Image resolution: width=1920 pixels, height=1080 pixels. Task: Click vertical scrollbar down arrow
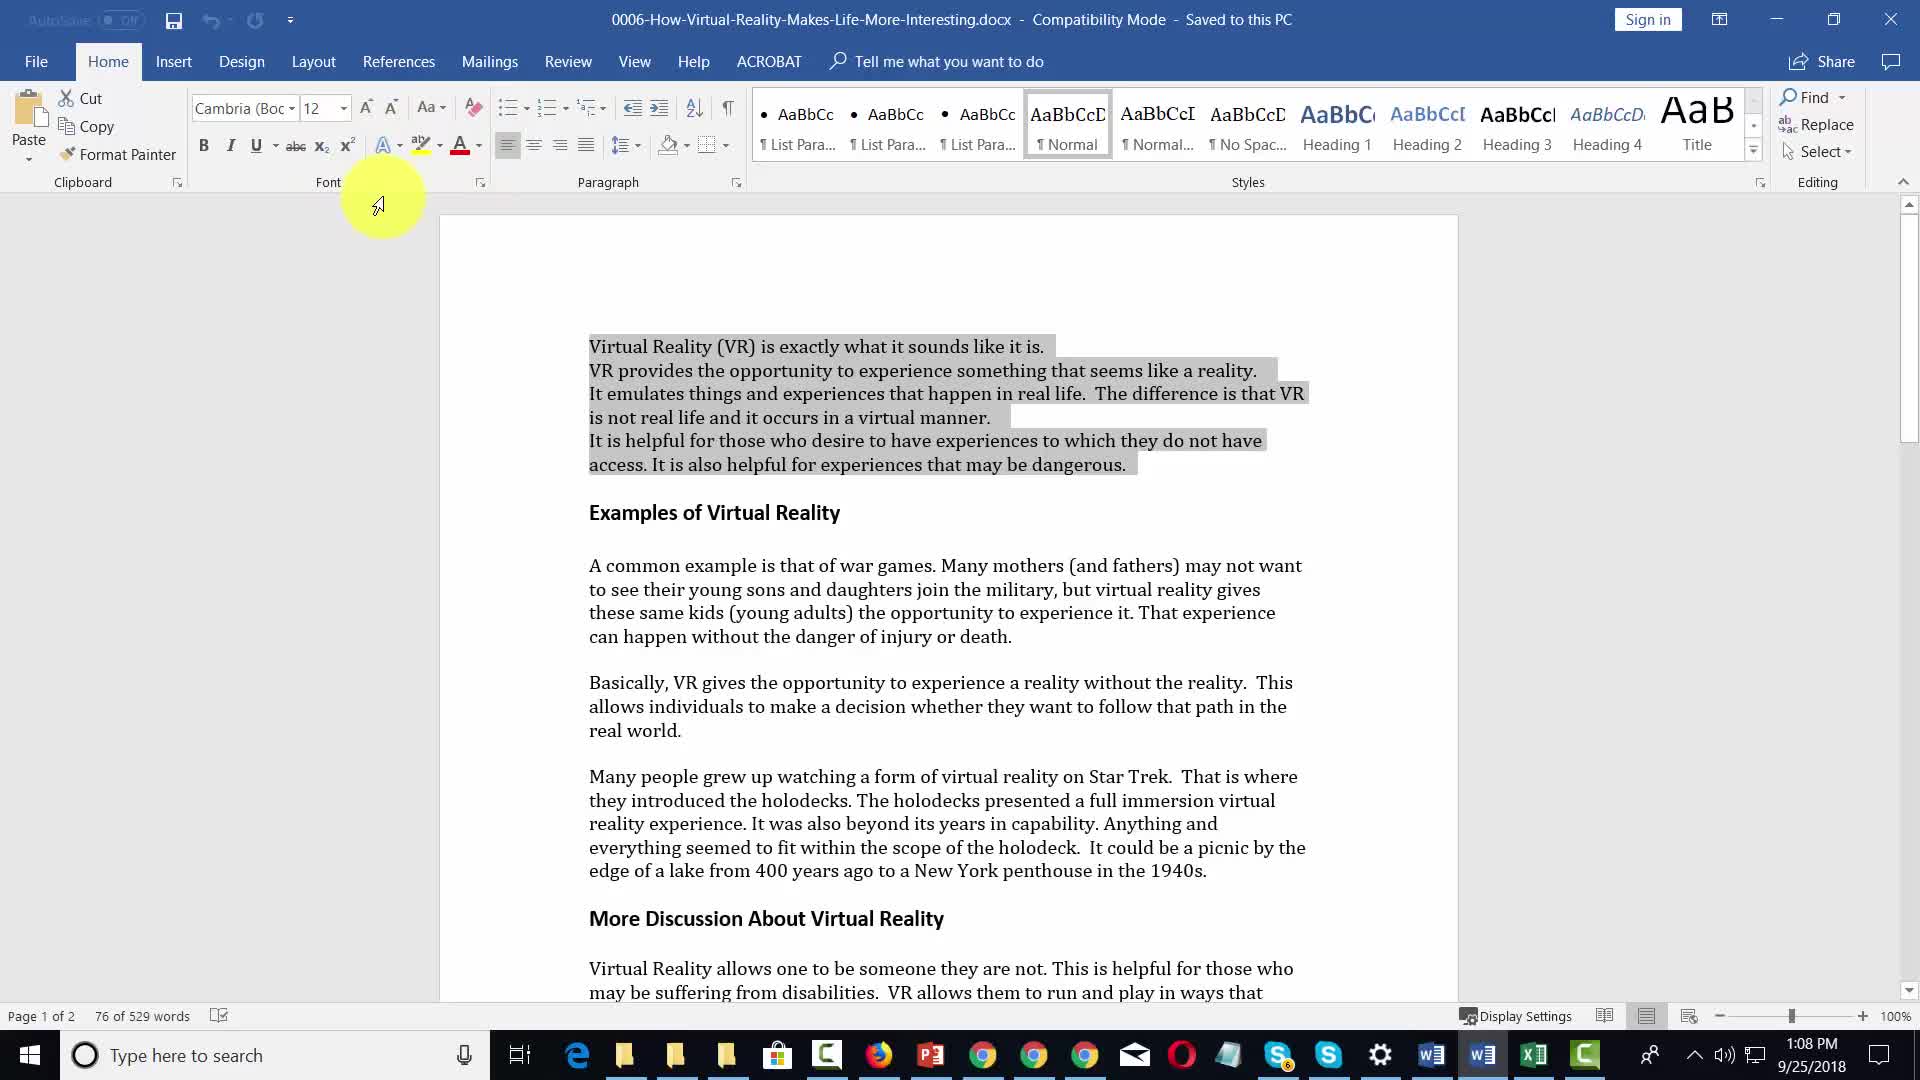(x=1909, y=991)
